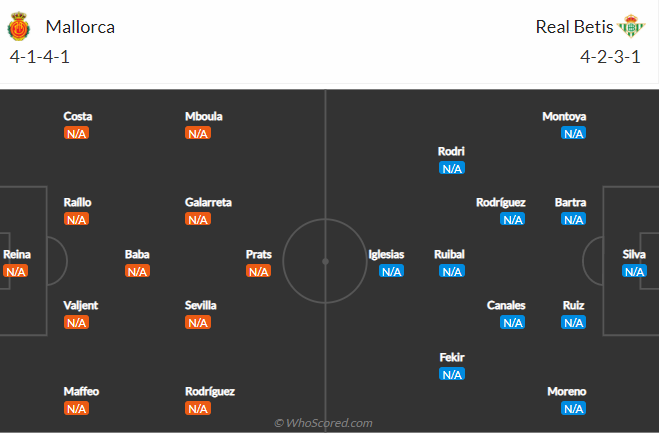
Task: Click Baba's orange N/A rating badge
Action: 137,271
